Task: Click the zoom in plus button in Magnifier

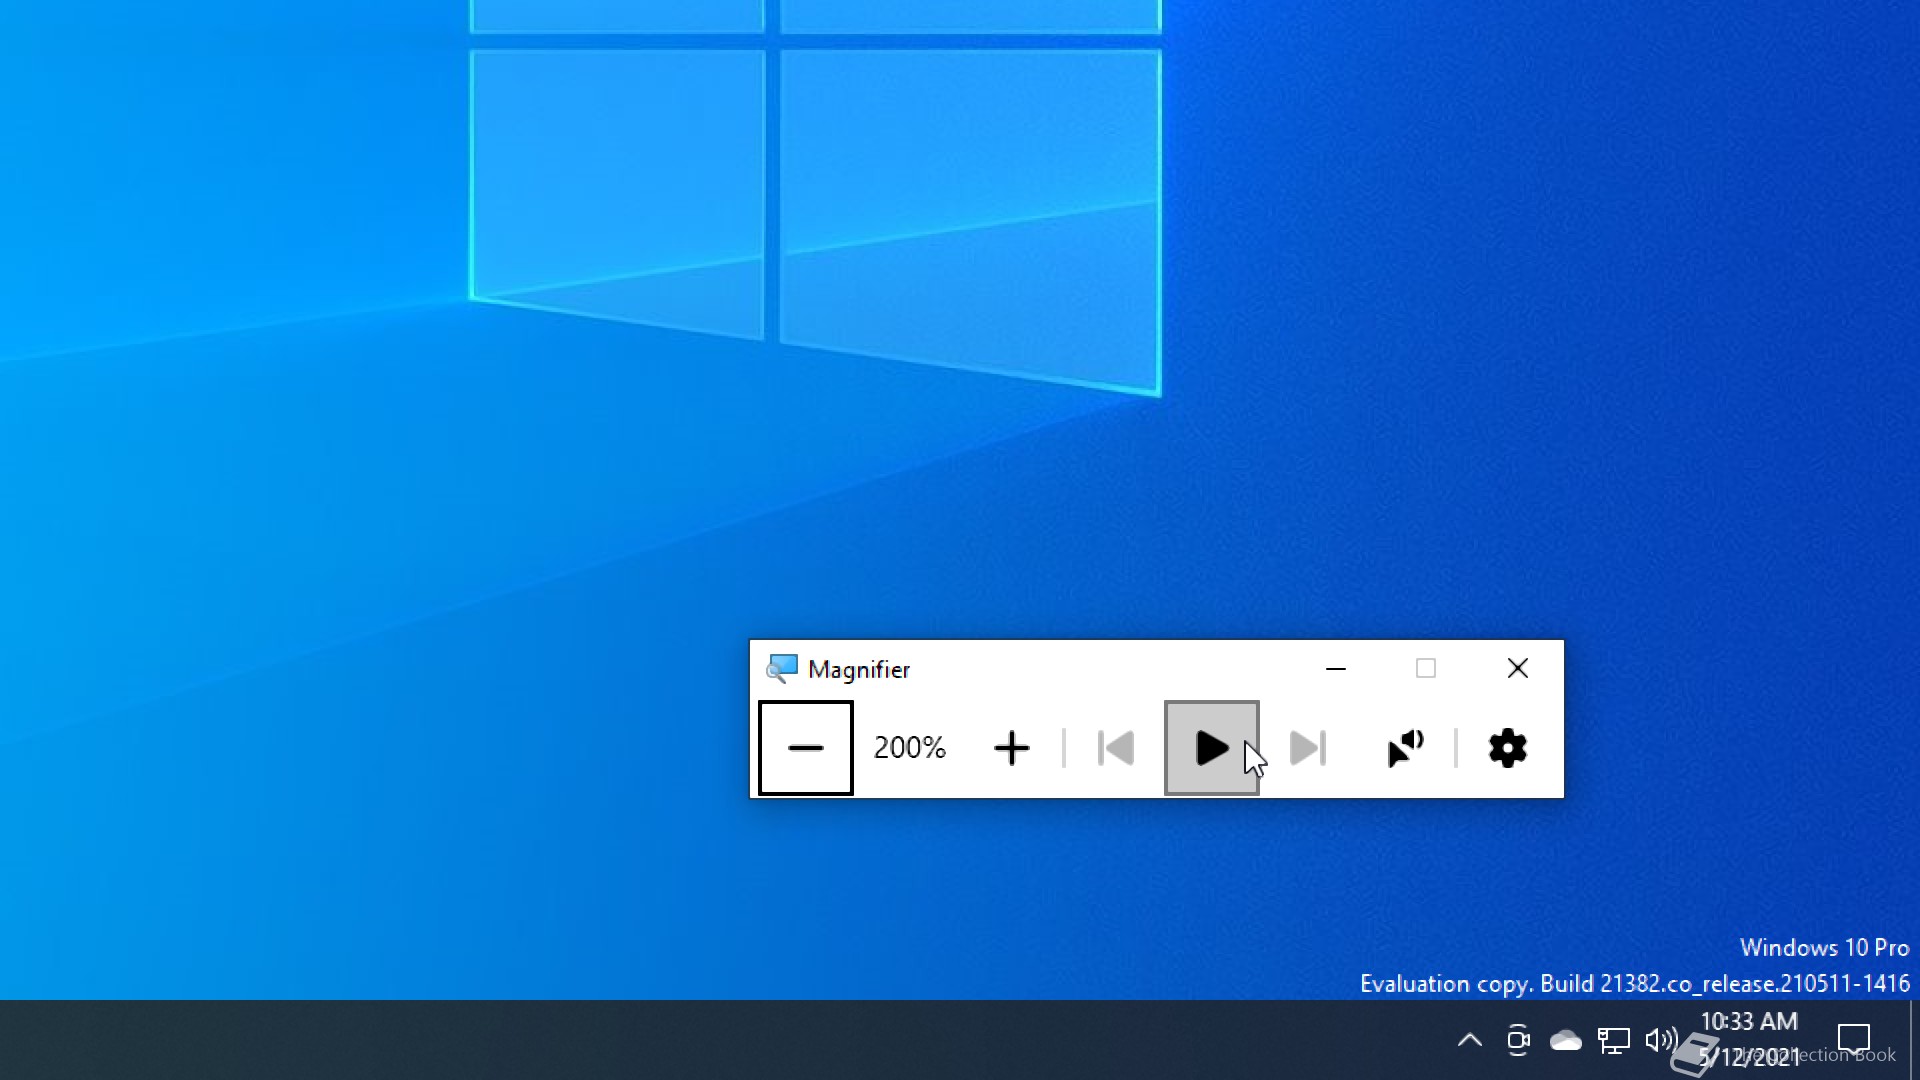Action: tap(1011, 748)
